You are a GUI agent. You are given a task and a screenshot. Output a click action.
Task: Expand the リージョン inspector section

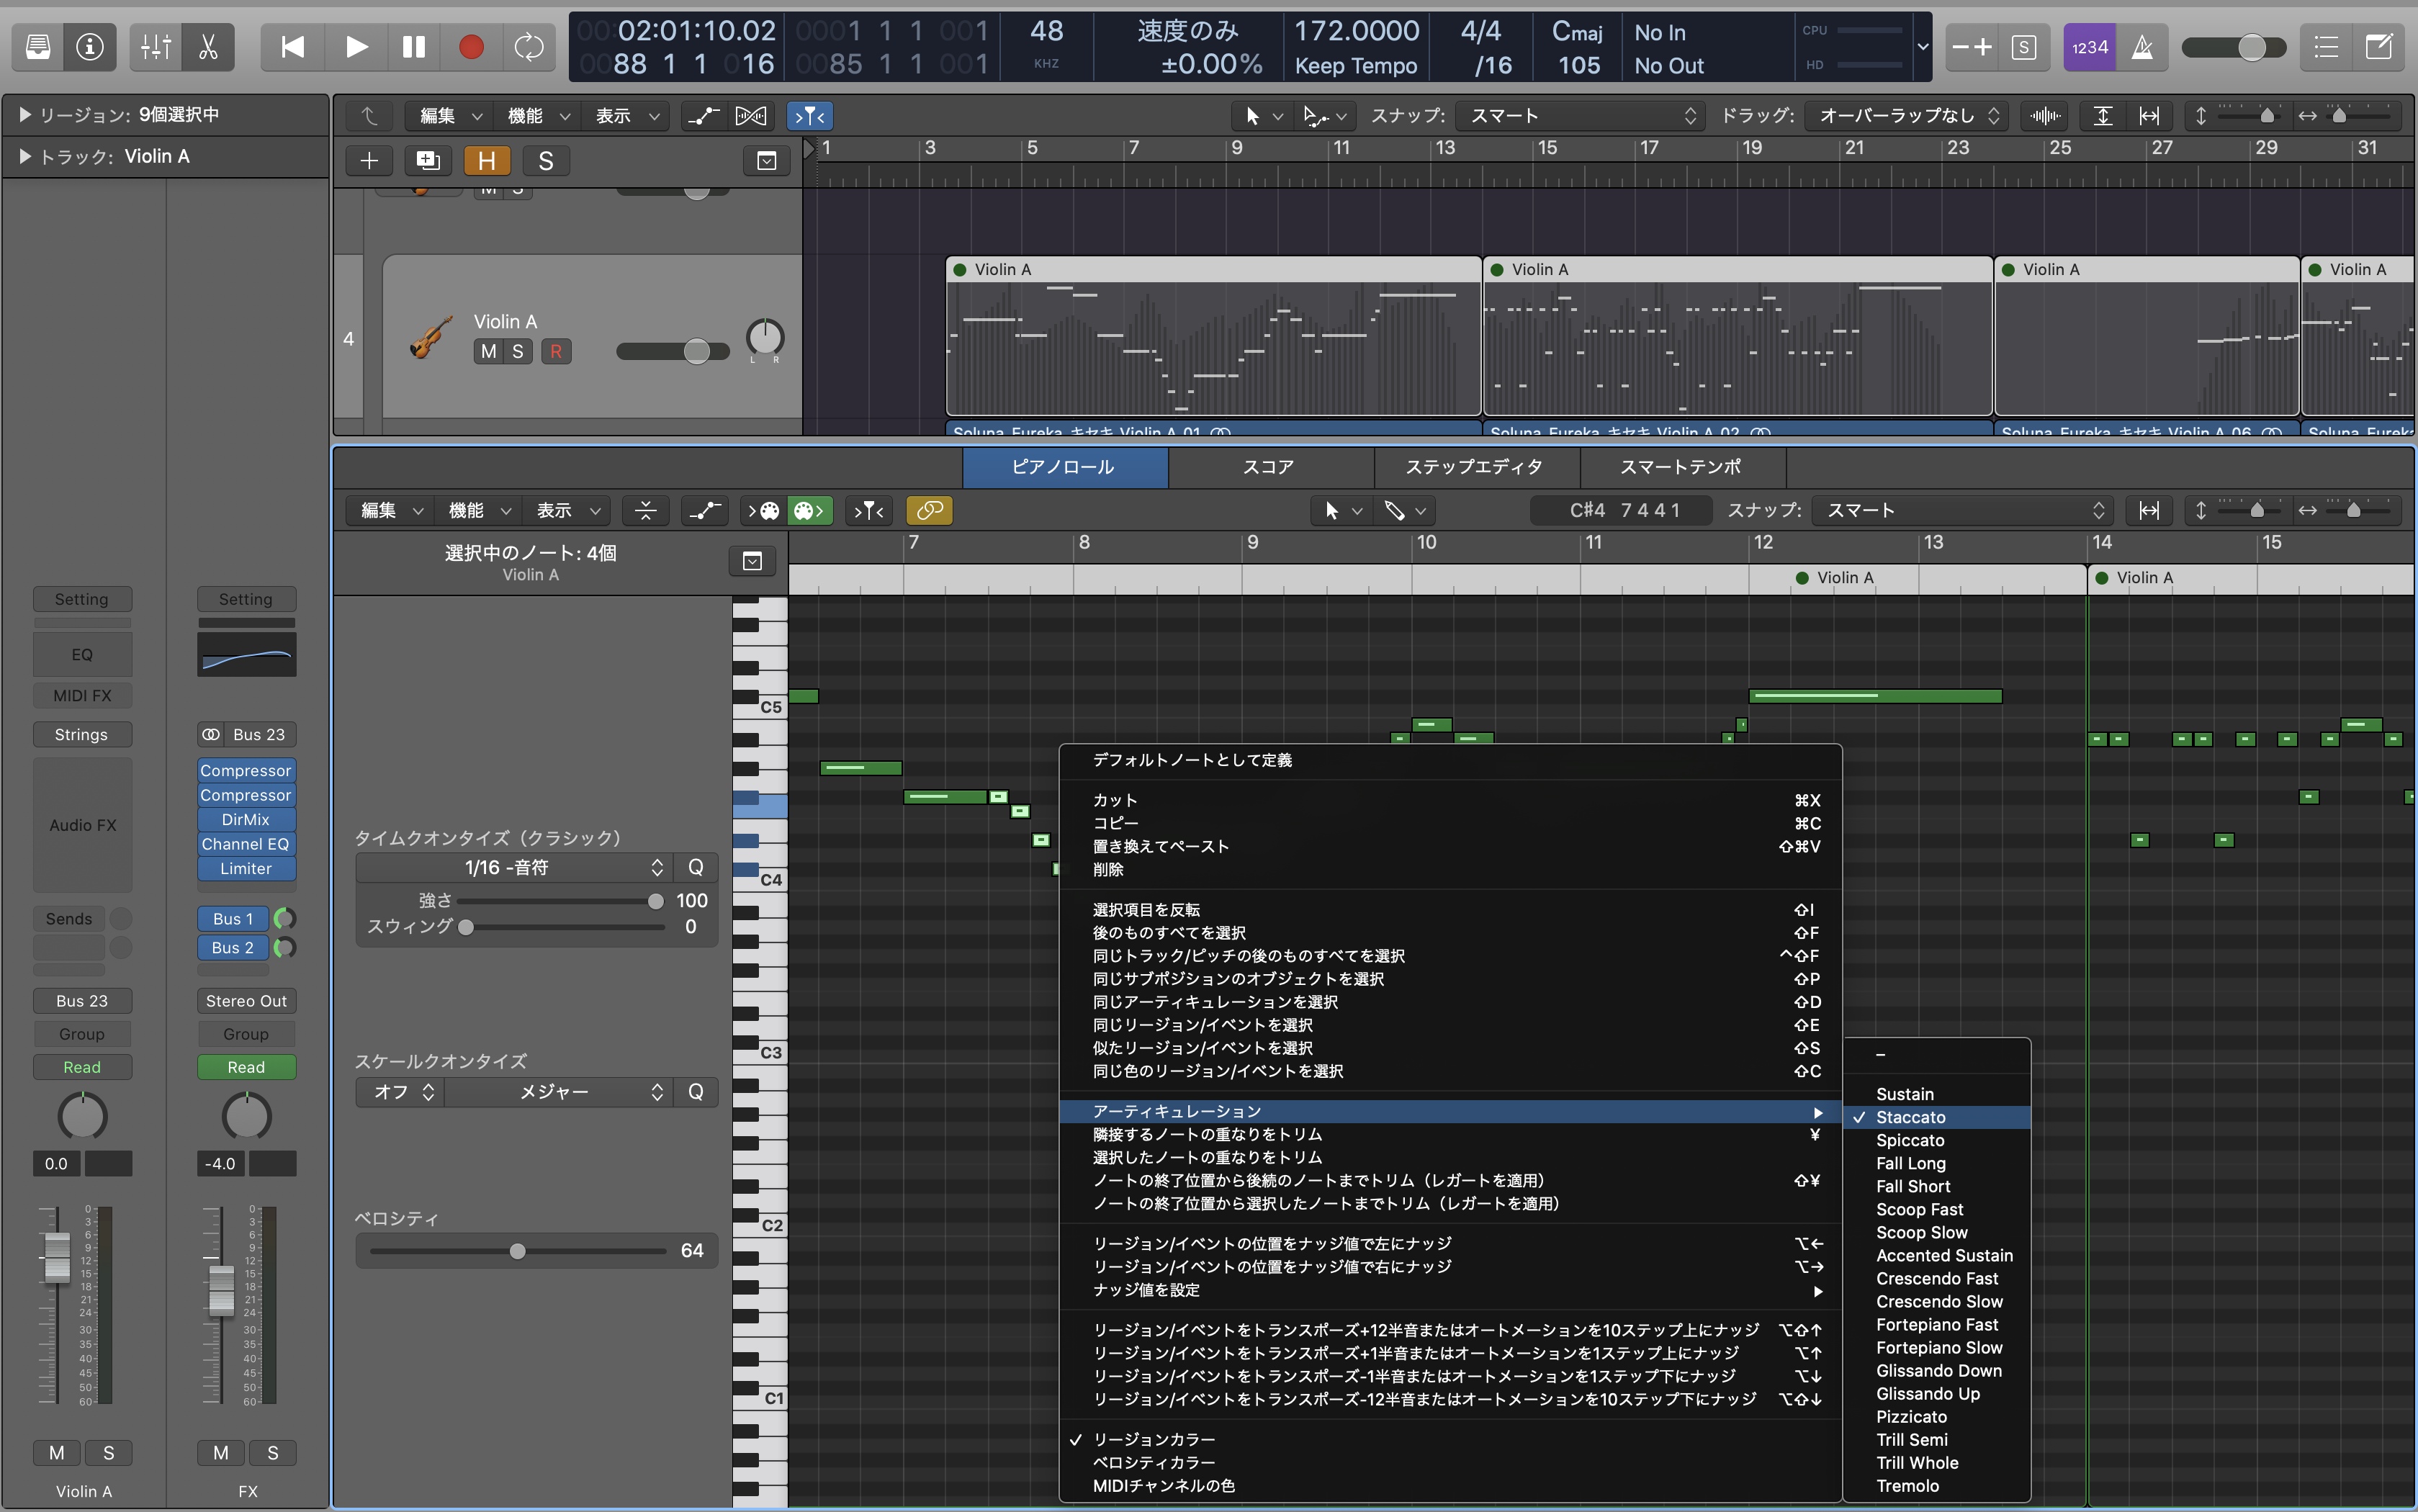(x=25, y=115)
